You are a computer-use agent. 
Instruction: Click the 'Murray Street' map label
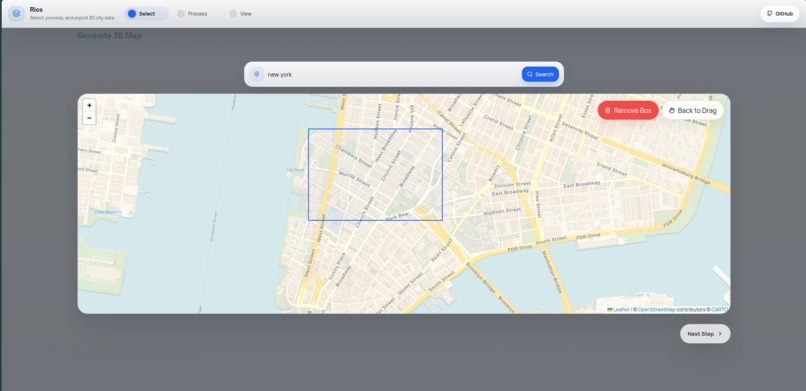point(354,179)
